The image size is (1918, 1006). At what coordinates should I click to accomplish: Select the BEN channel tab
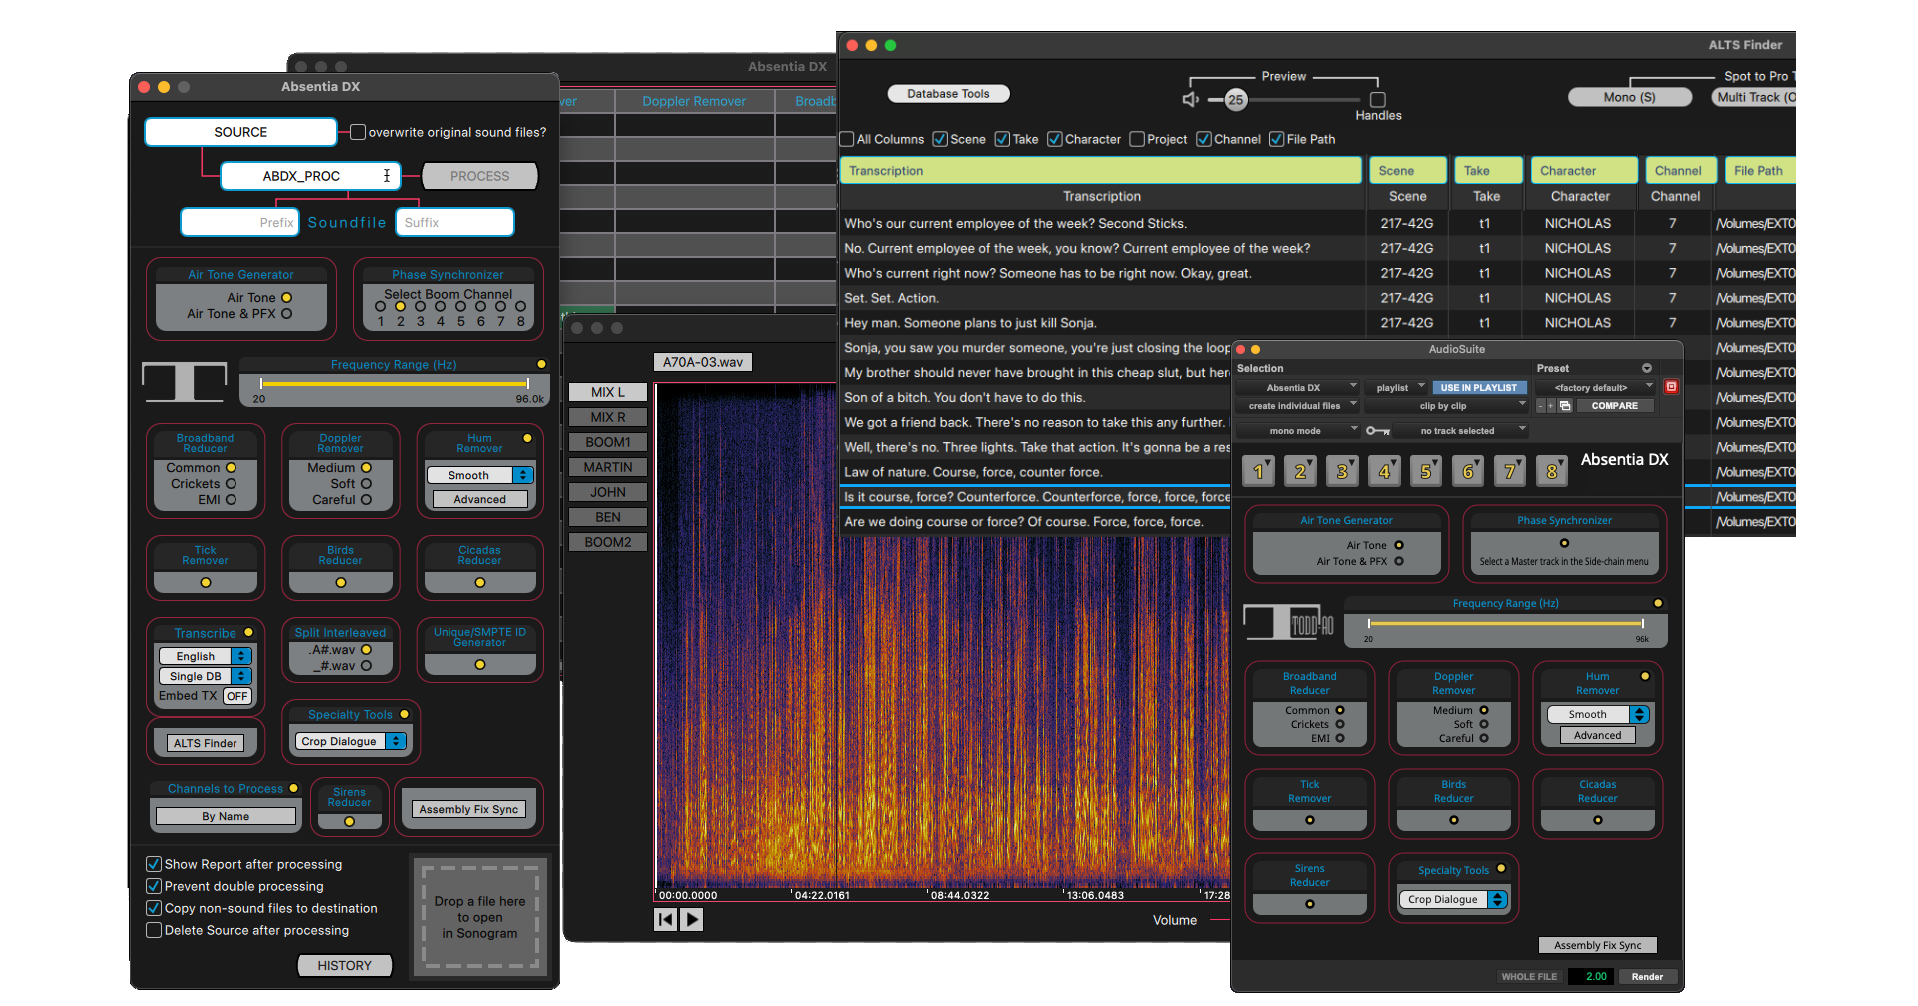(608, 517)
